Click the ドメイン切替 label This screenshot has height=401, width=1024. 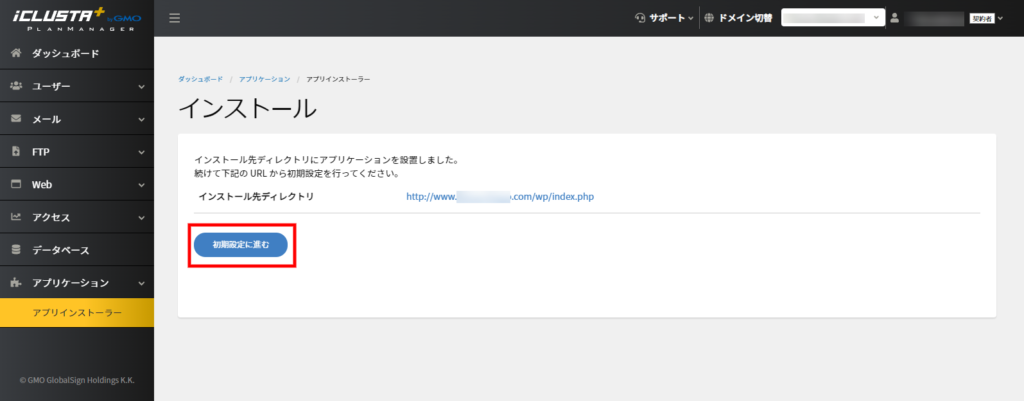(744, 18)
